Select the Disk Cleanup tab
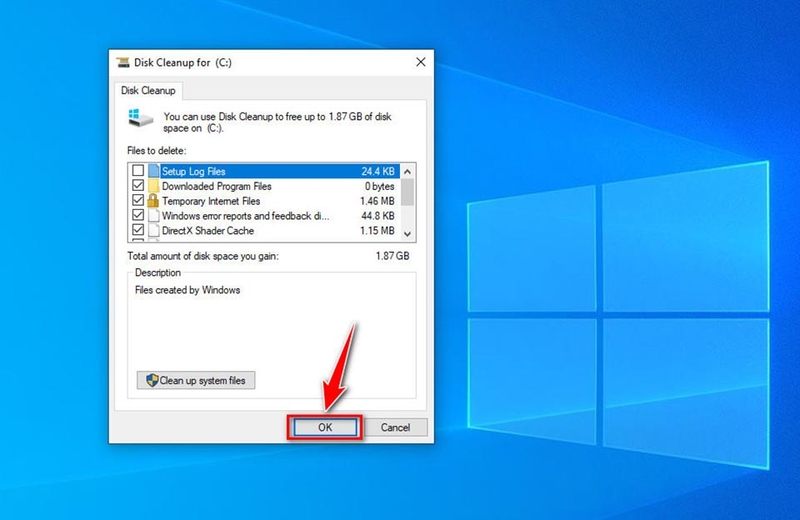The width and height of the screenshot is (800, 520). (148, 90)
